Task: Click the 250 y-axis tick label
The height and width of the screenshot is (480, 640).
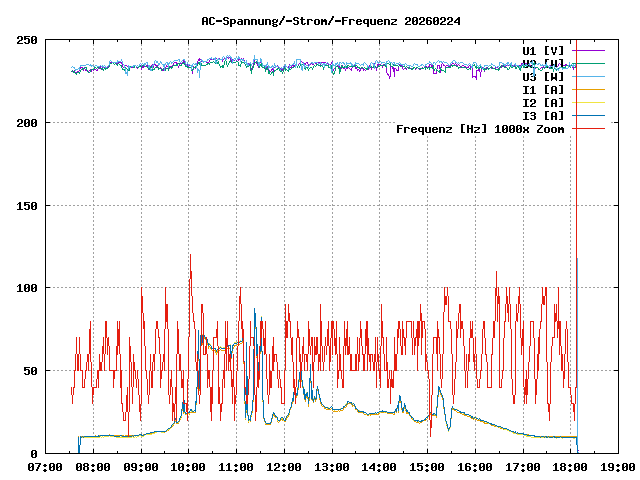Action: pos(27,40)
